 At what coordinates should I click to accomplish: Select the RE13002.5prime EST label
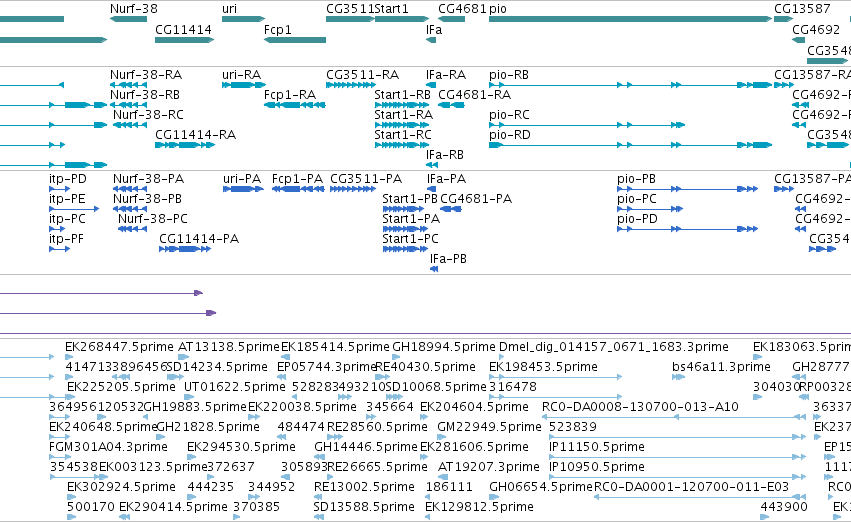[x=365, y=487]
